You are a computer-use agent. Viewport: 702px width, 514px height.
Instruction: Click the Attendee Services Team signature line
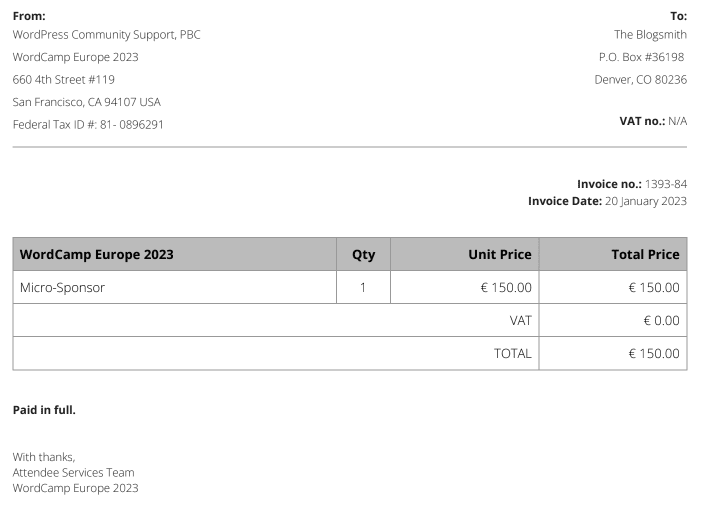[x=73, y=472]
